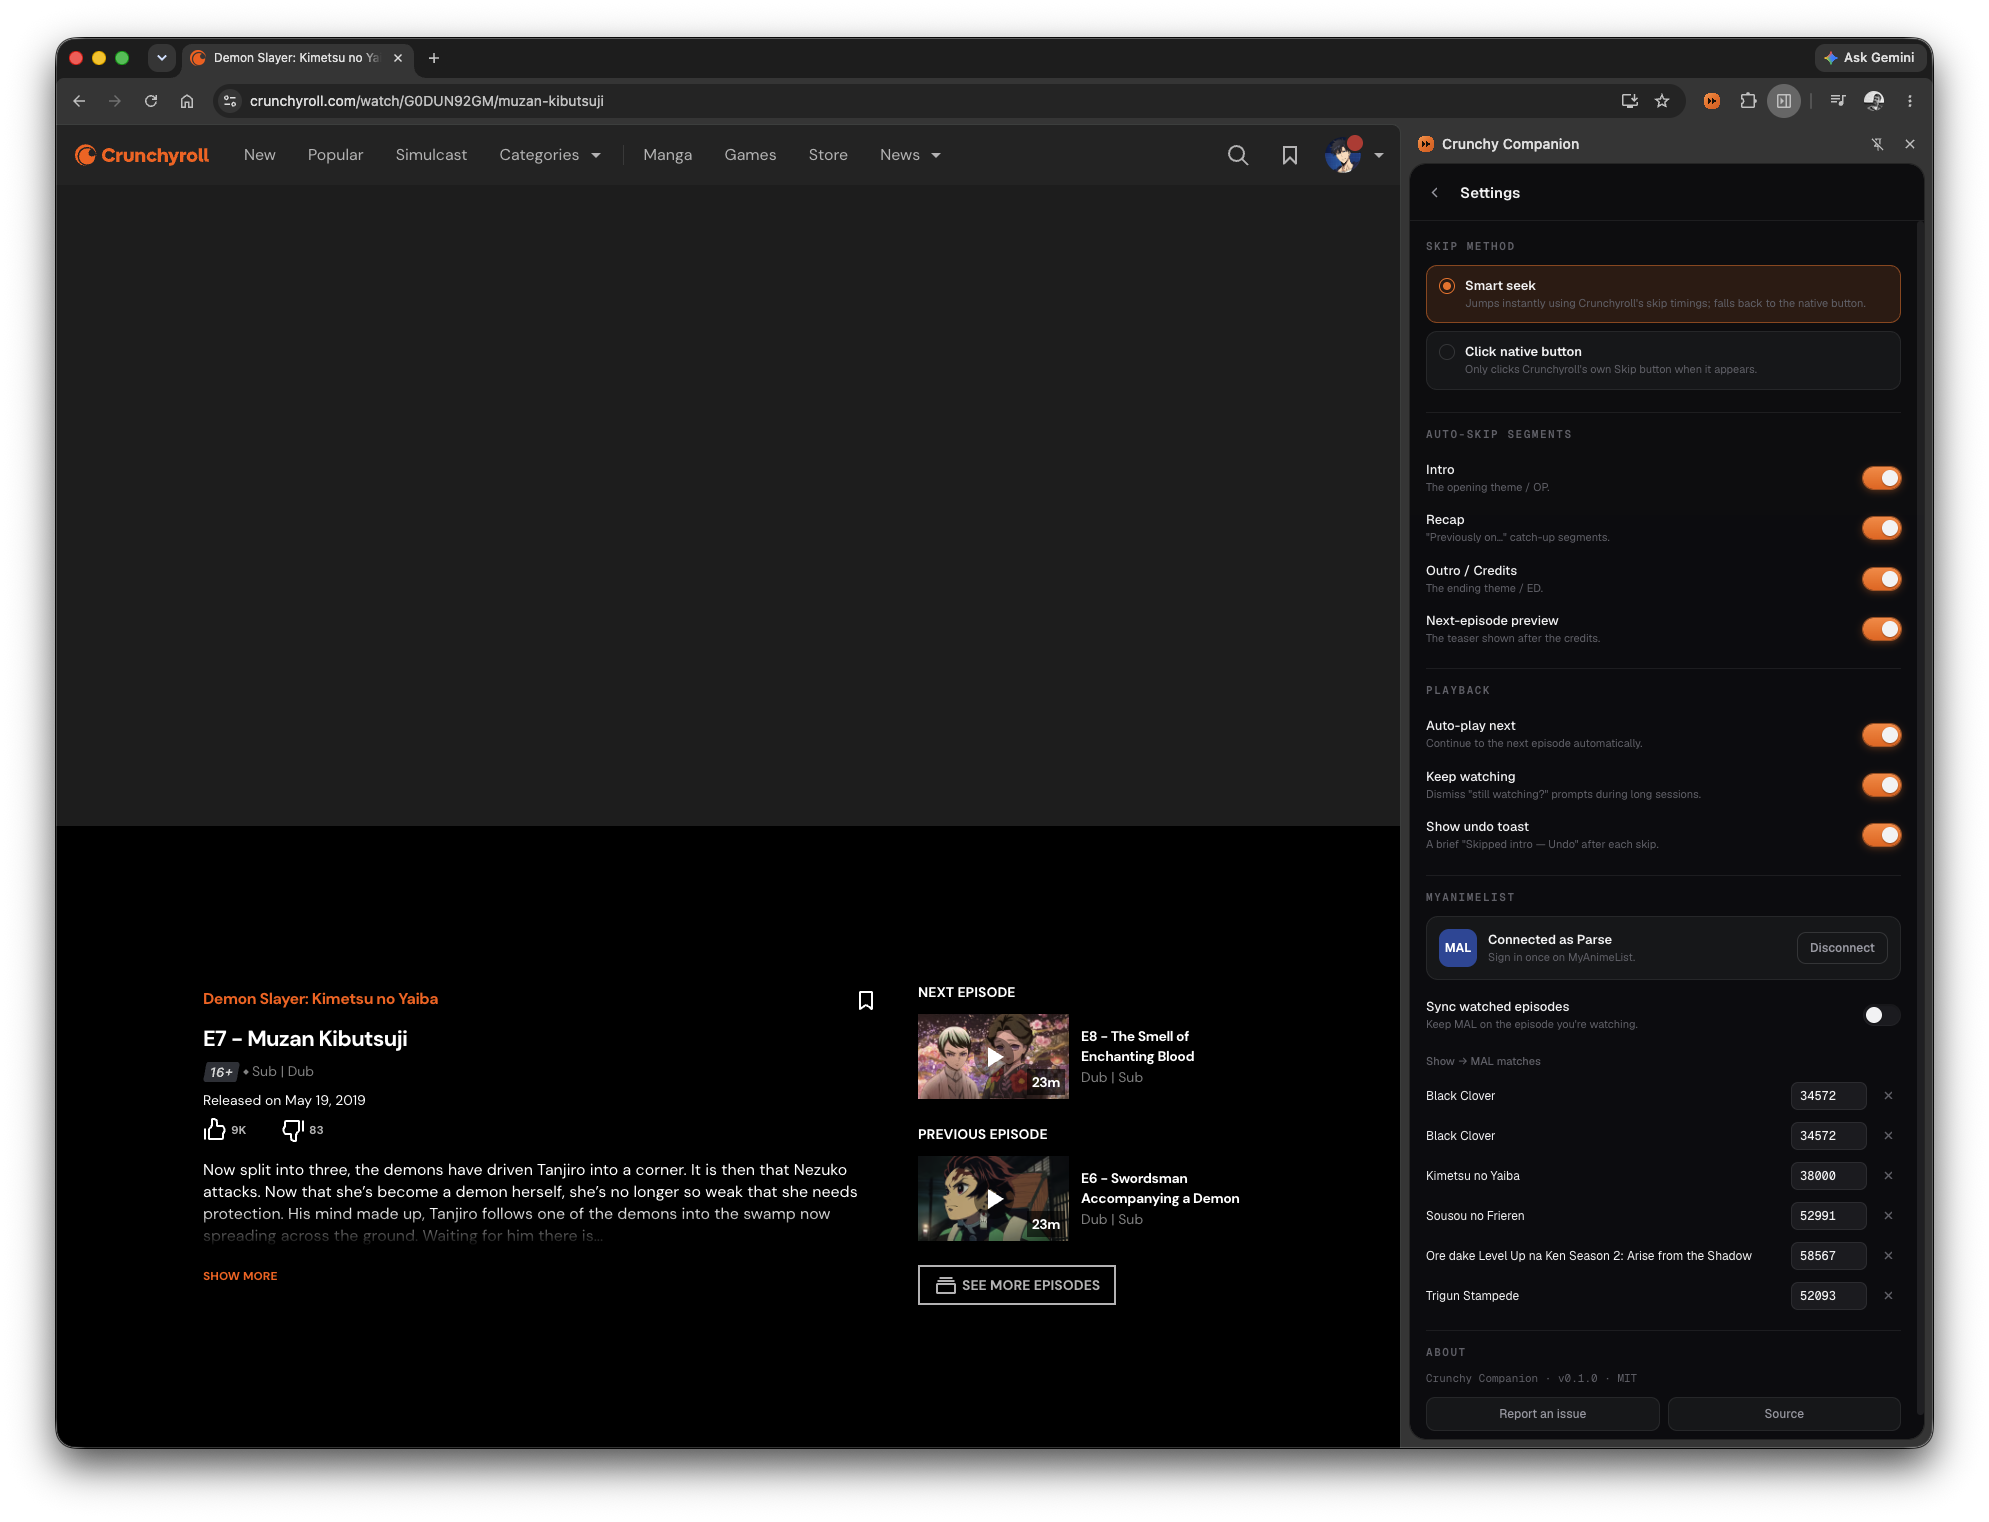Like the episode with thumbs up
The height and width of the screenshot is (1522, 1989).
pos(214,1130)
